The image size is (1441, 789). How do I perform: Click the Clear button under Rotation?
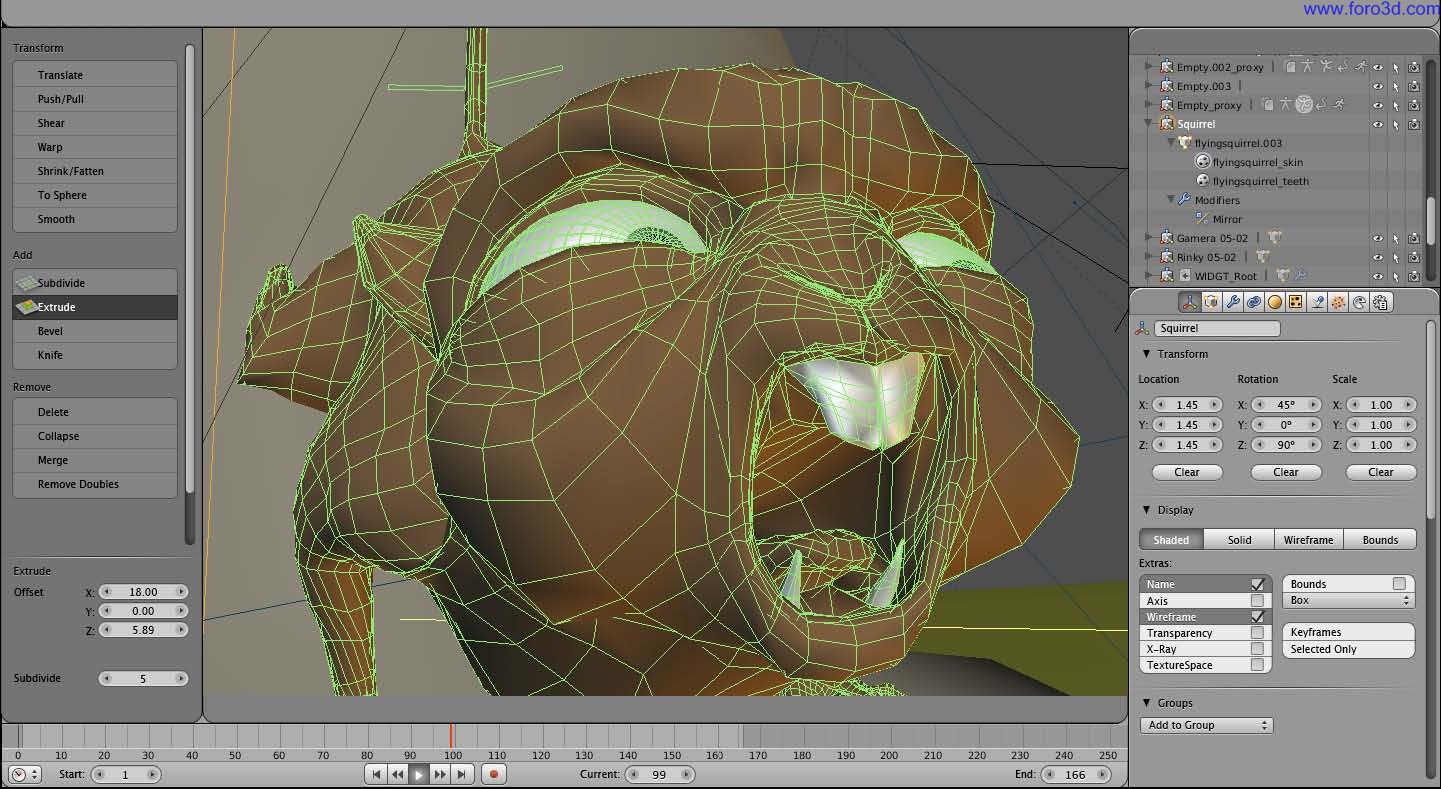[x=1286, y=472]
